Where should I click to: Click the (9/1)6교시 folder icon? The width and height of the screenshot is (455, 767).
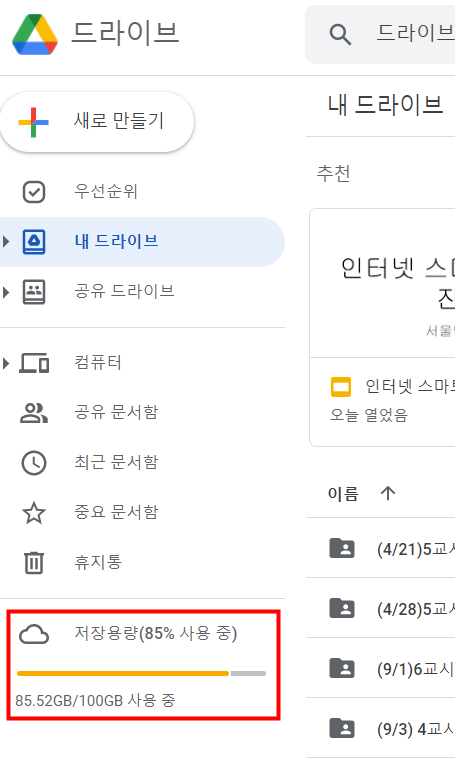point(342,668)
